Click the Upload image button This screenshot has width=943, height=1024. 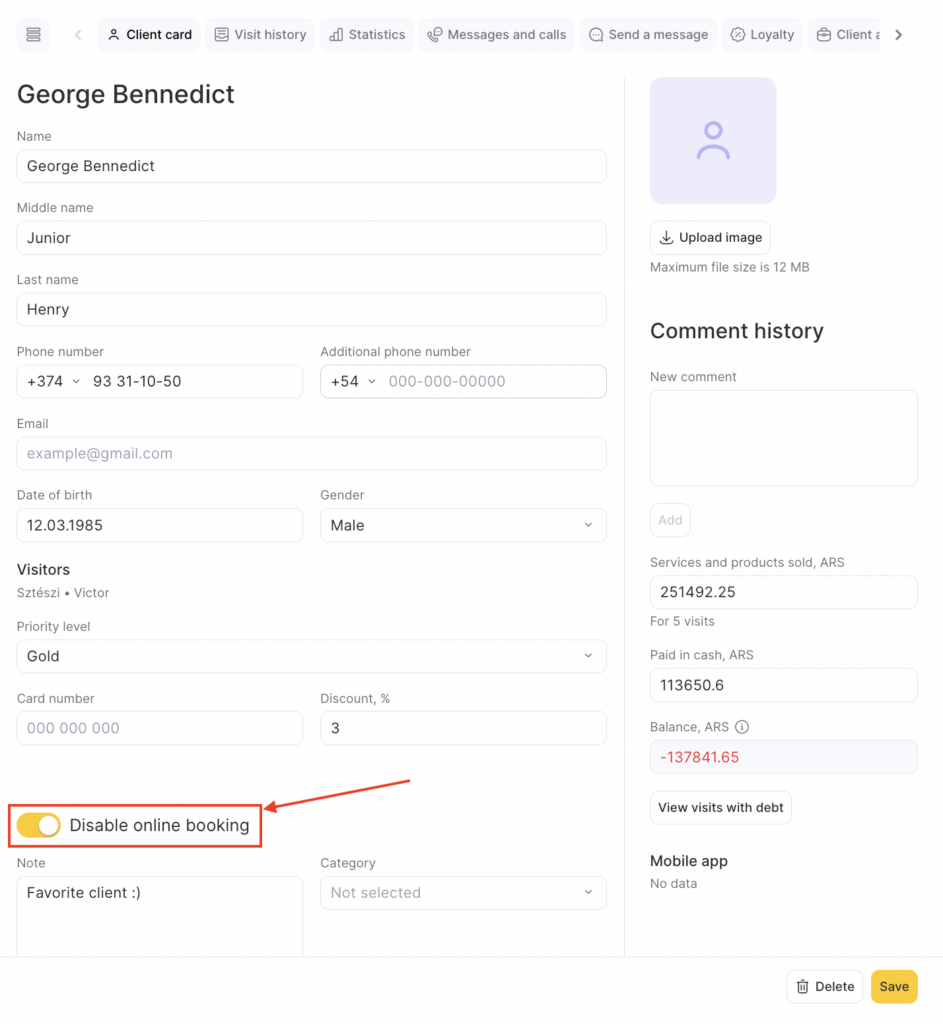click(710, 238)
